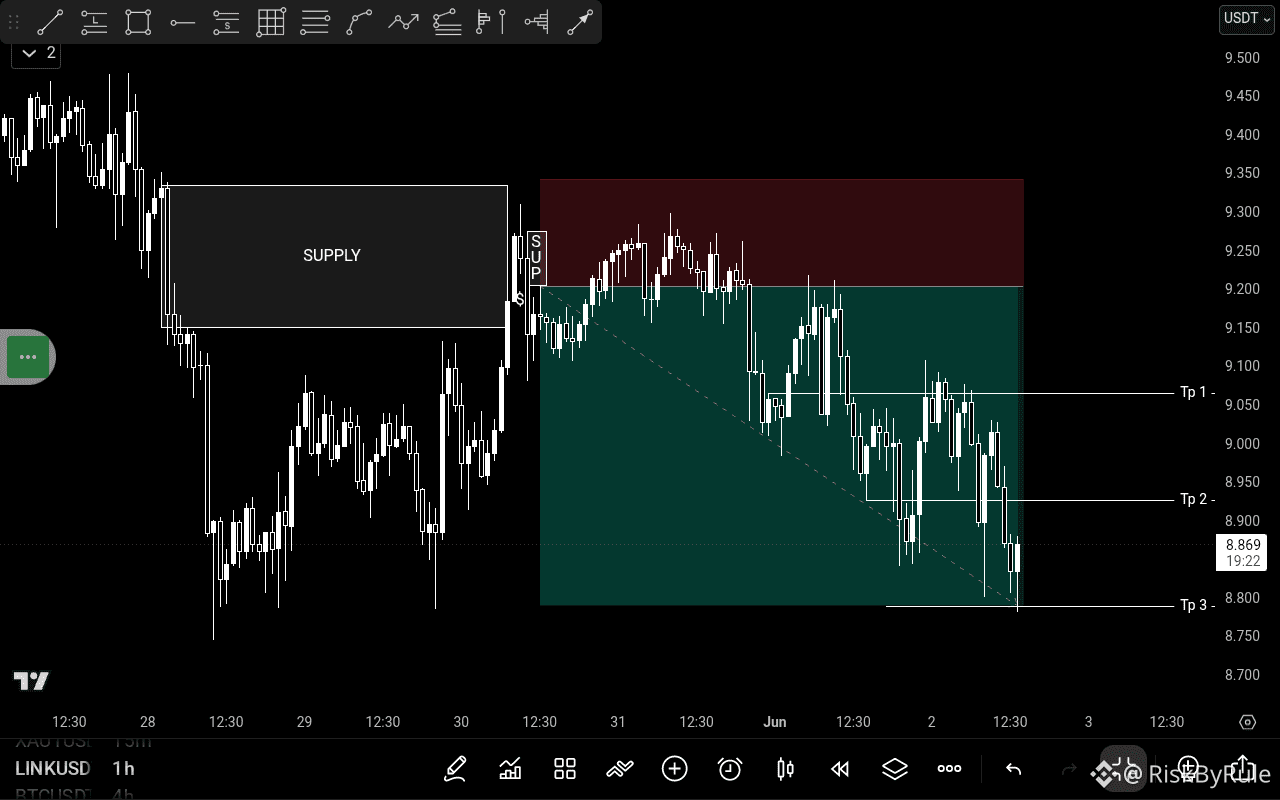Select the grid table drawing tool

click(271, 21)
